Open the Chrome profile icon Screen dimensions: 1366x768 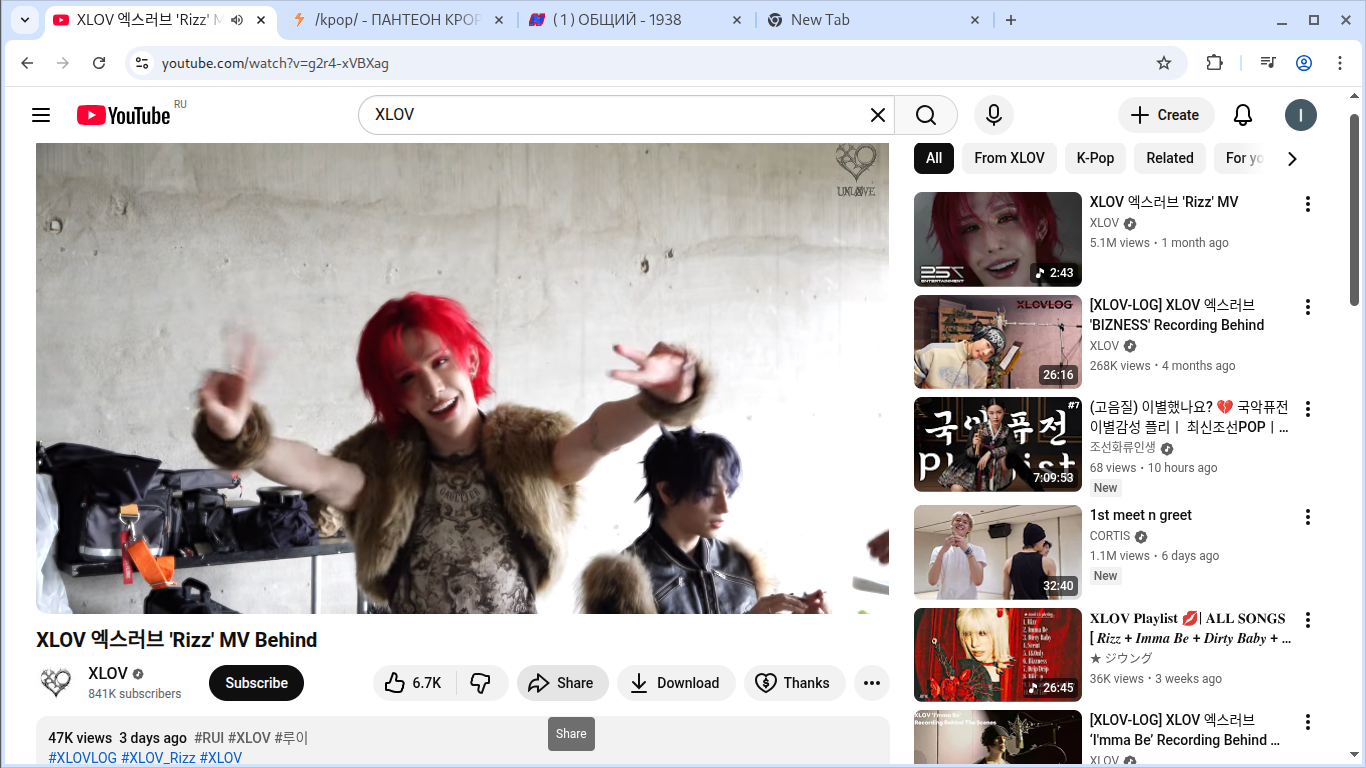(x=1304, y=63)
